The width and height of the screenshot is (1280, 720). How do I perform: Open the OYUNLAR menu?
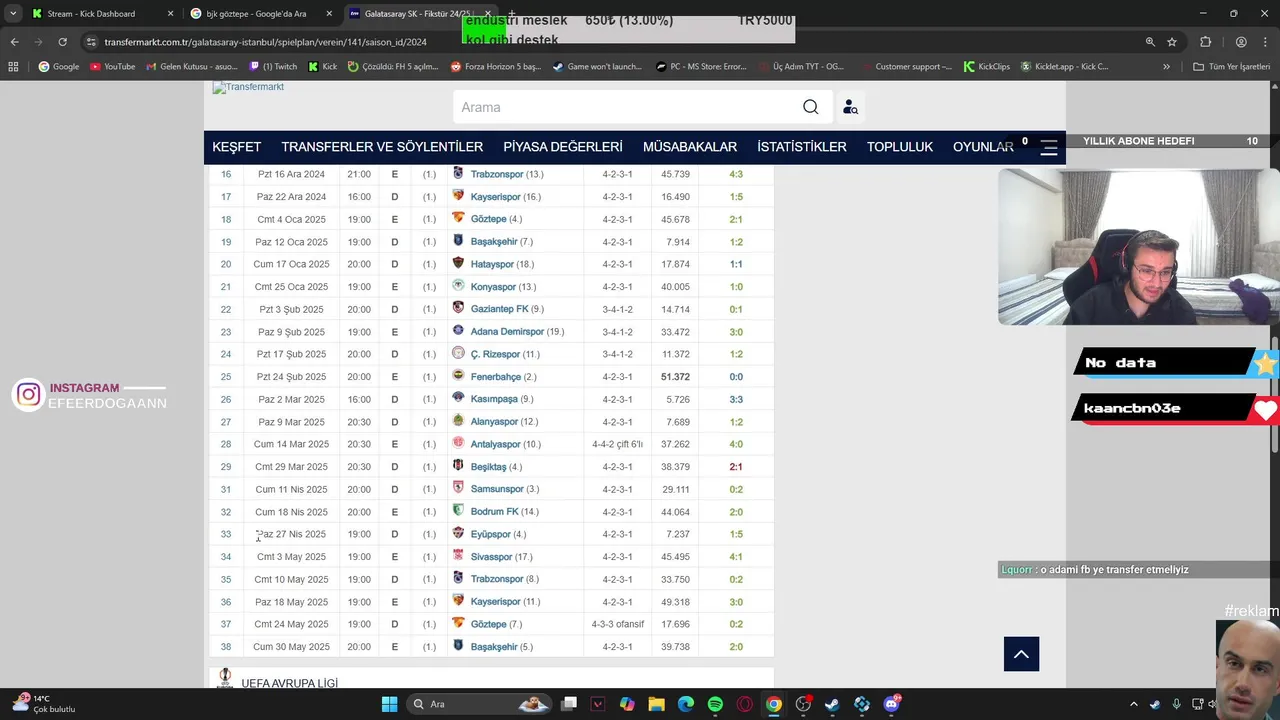[983, 147]
